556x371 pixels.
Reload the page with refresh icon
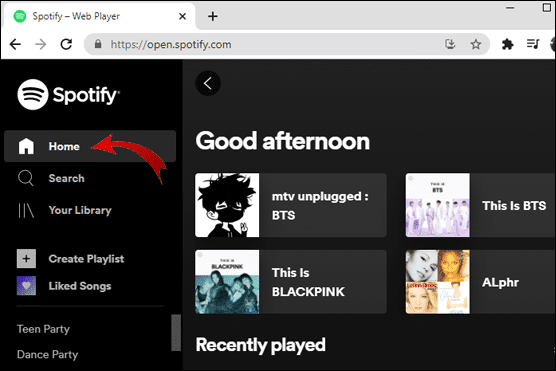pos(66,44)
